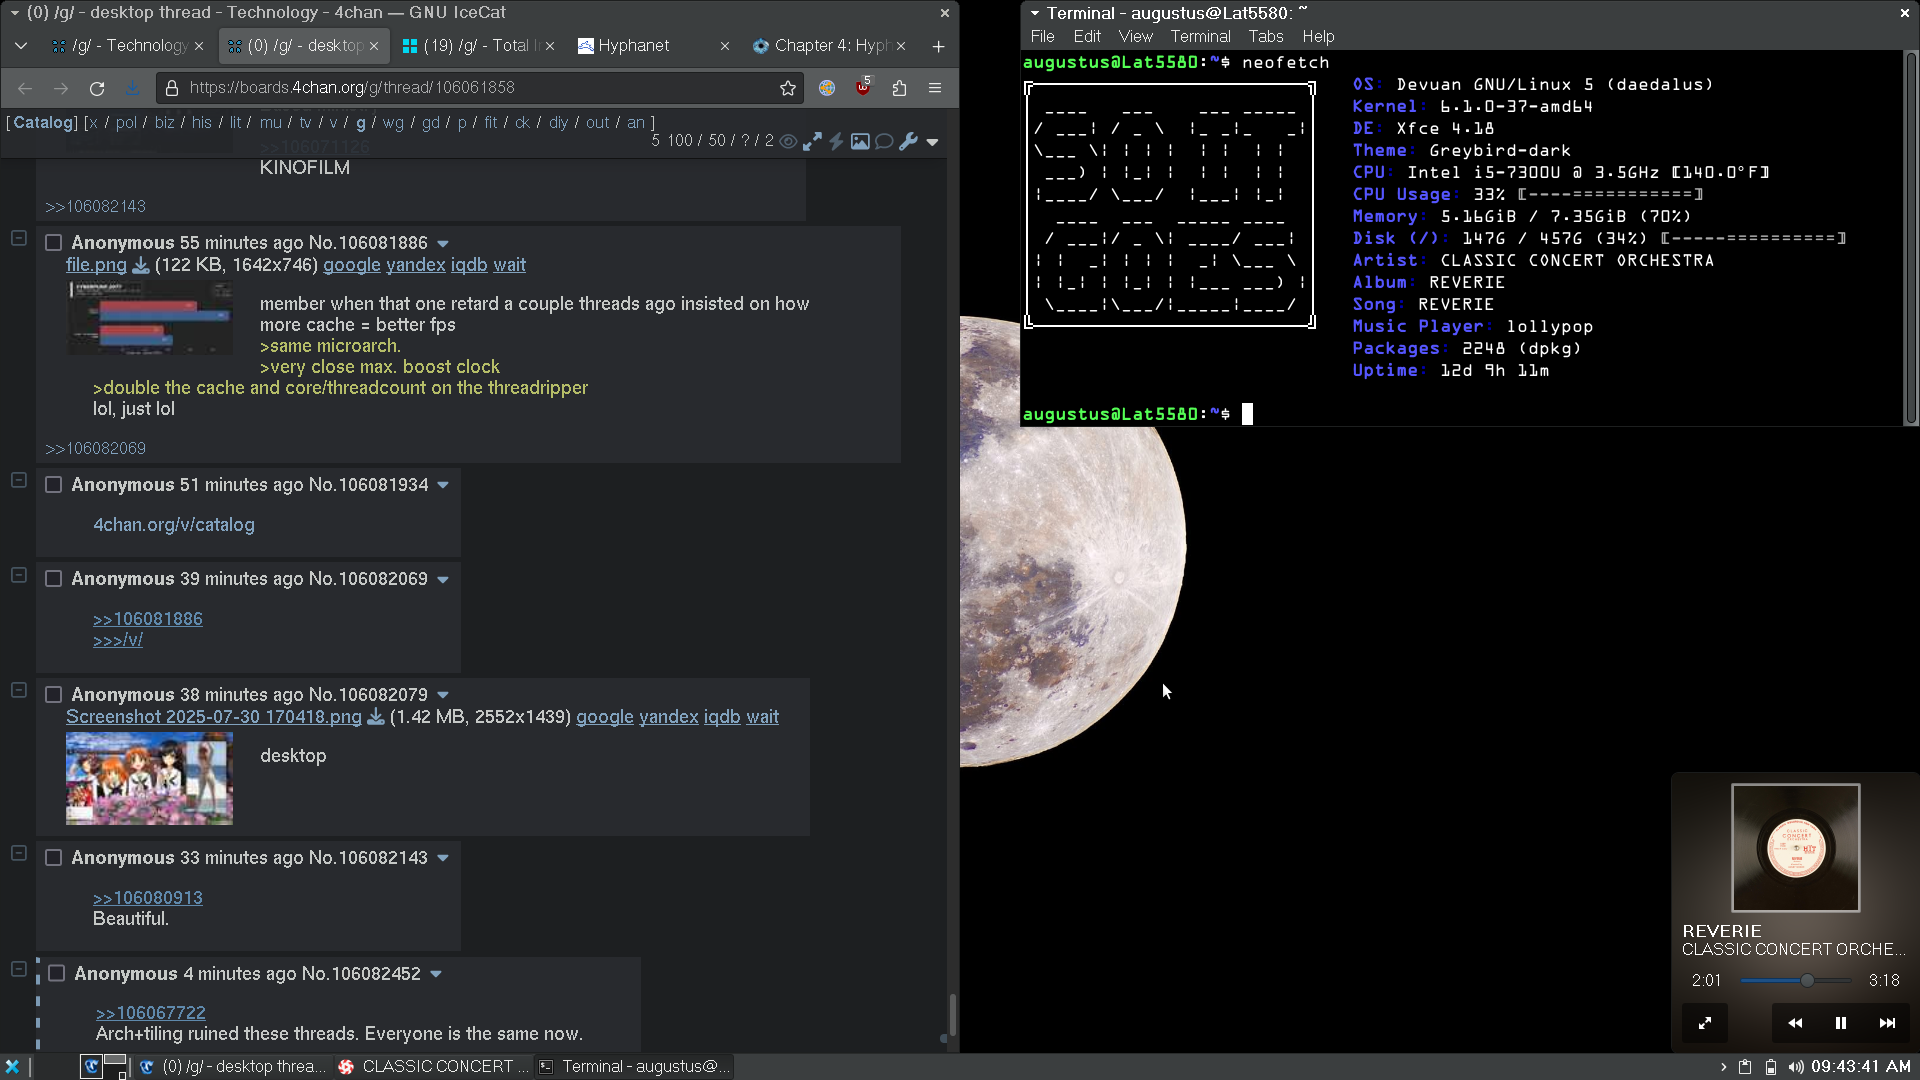
Task: Open the 4chan X quick reply bubble icon
Action: point(884,142)
